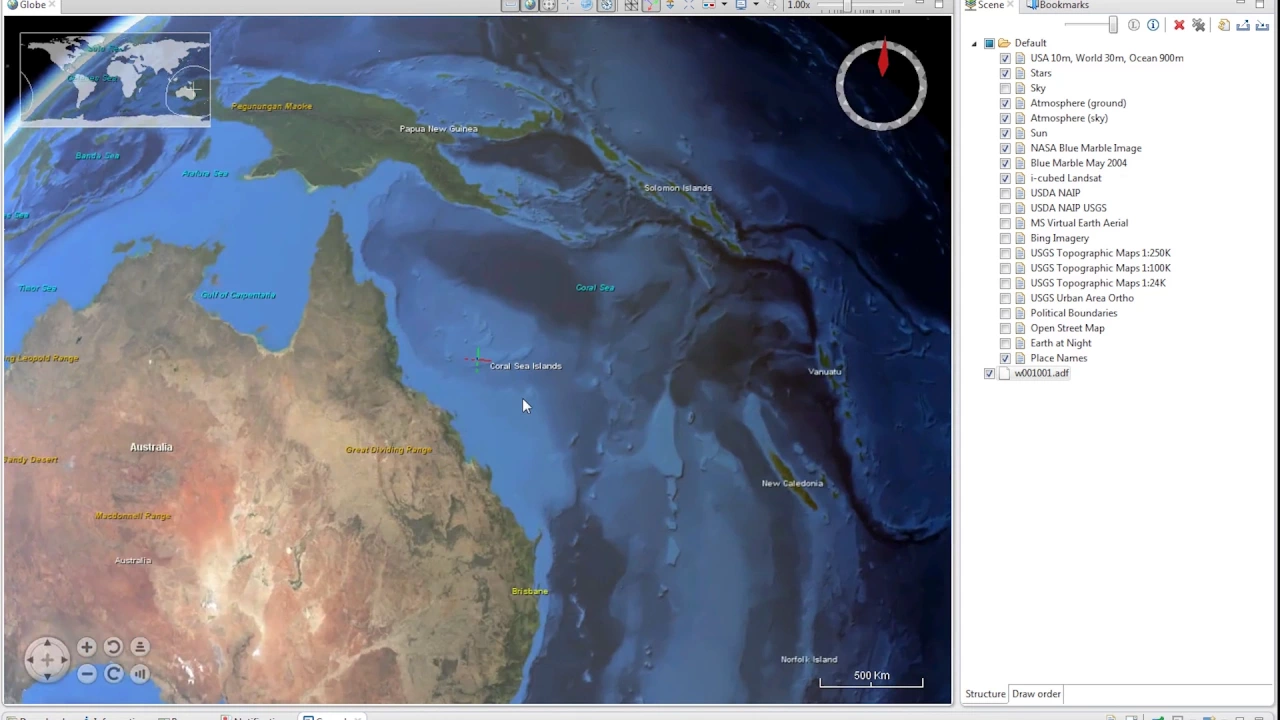Click the export layer arrow-up icon
Image resolution: width=1280 pixels, height=720 pixels.
(1243, 25)
